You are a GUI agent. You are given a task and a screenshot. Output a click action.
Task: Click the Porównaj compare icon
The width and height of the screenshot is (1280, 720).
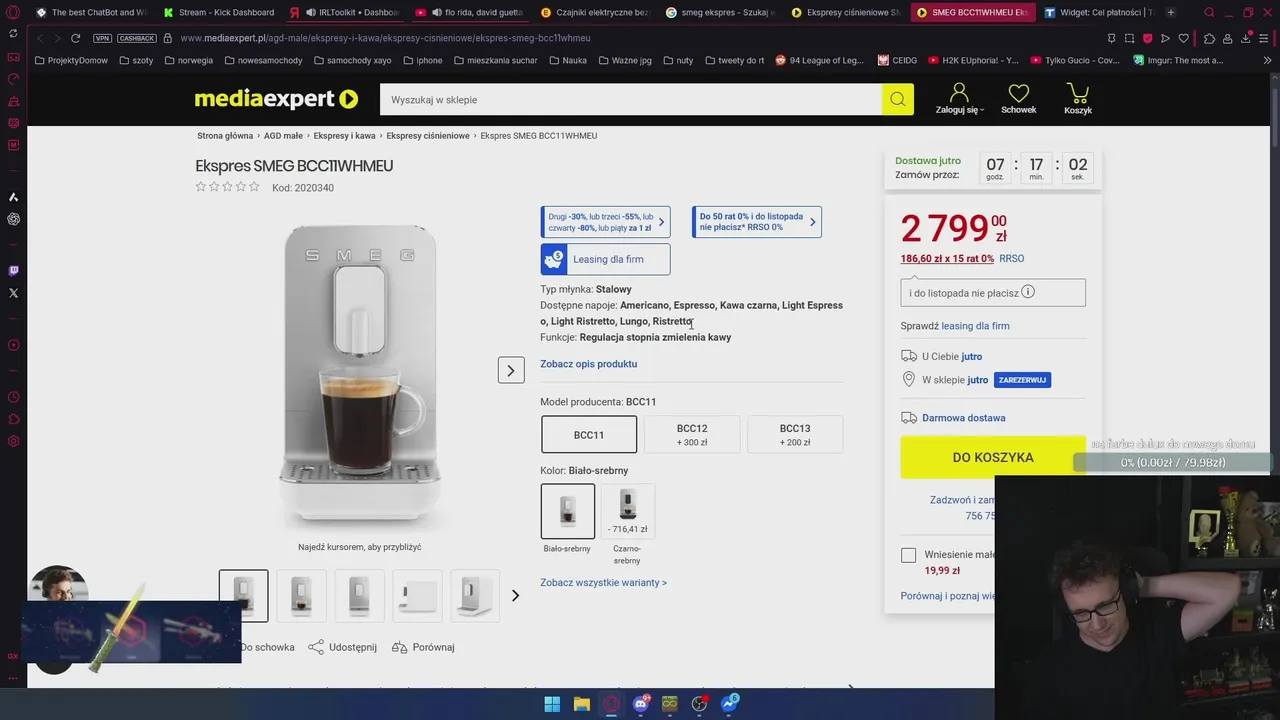pos(399,647)
